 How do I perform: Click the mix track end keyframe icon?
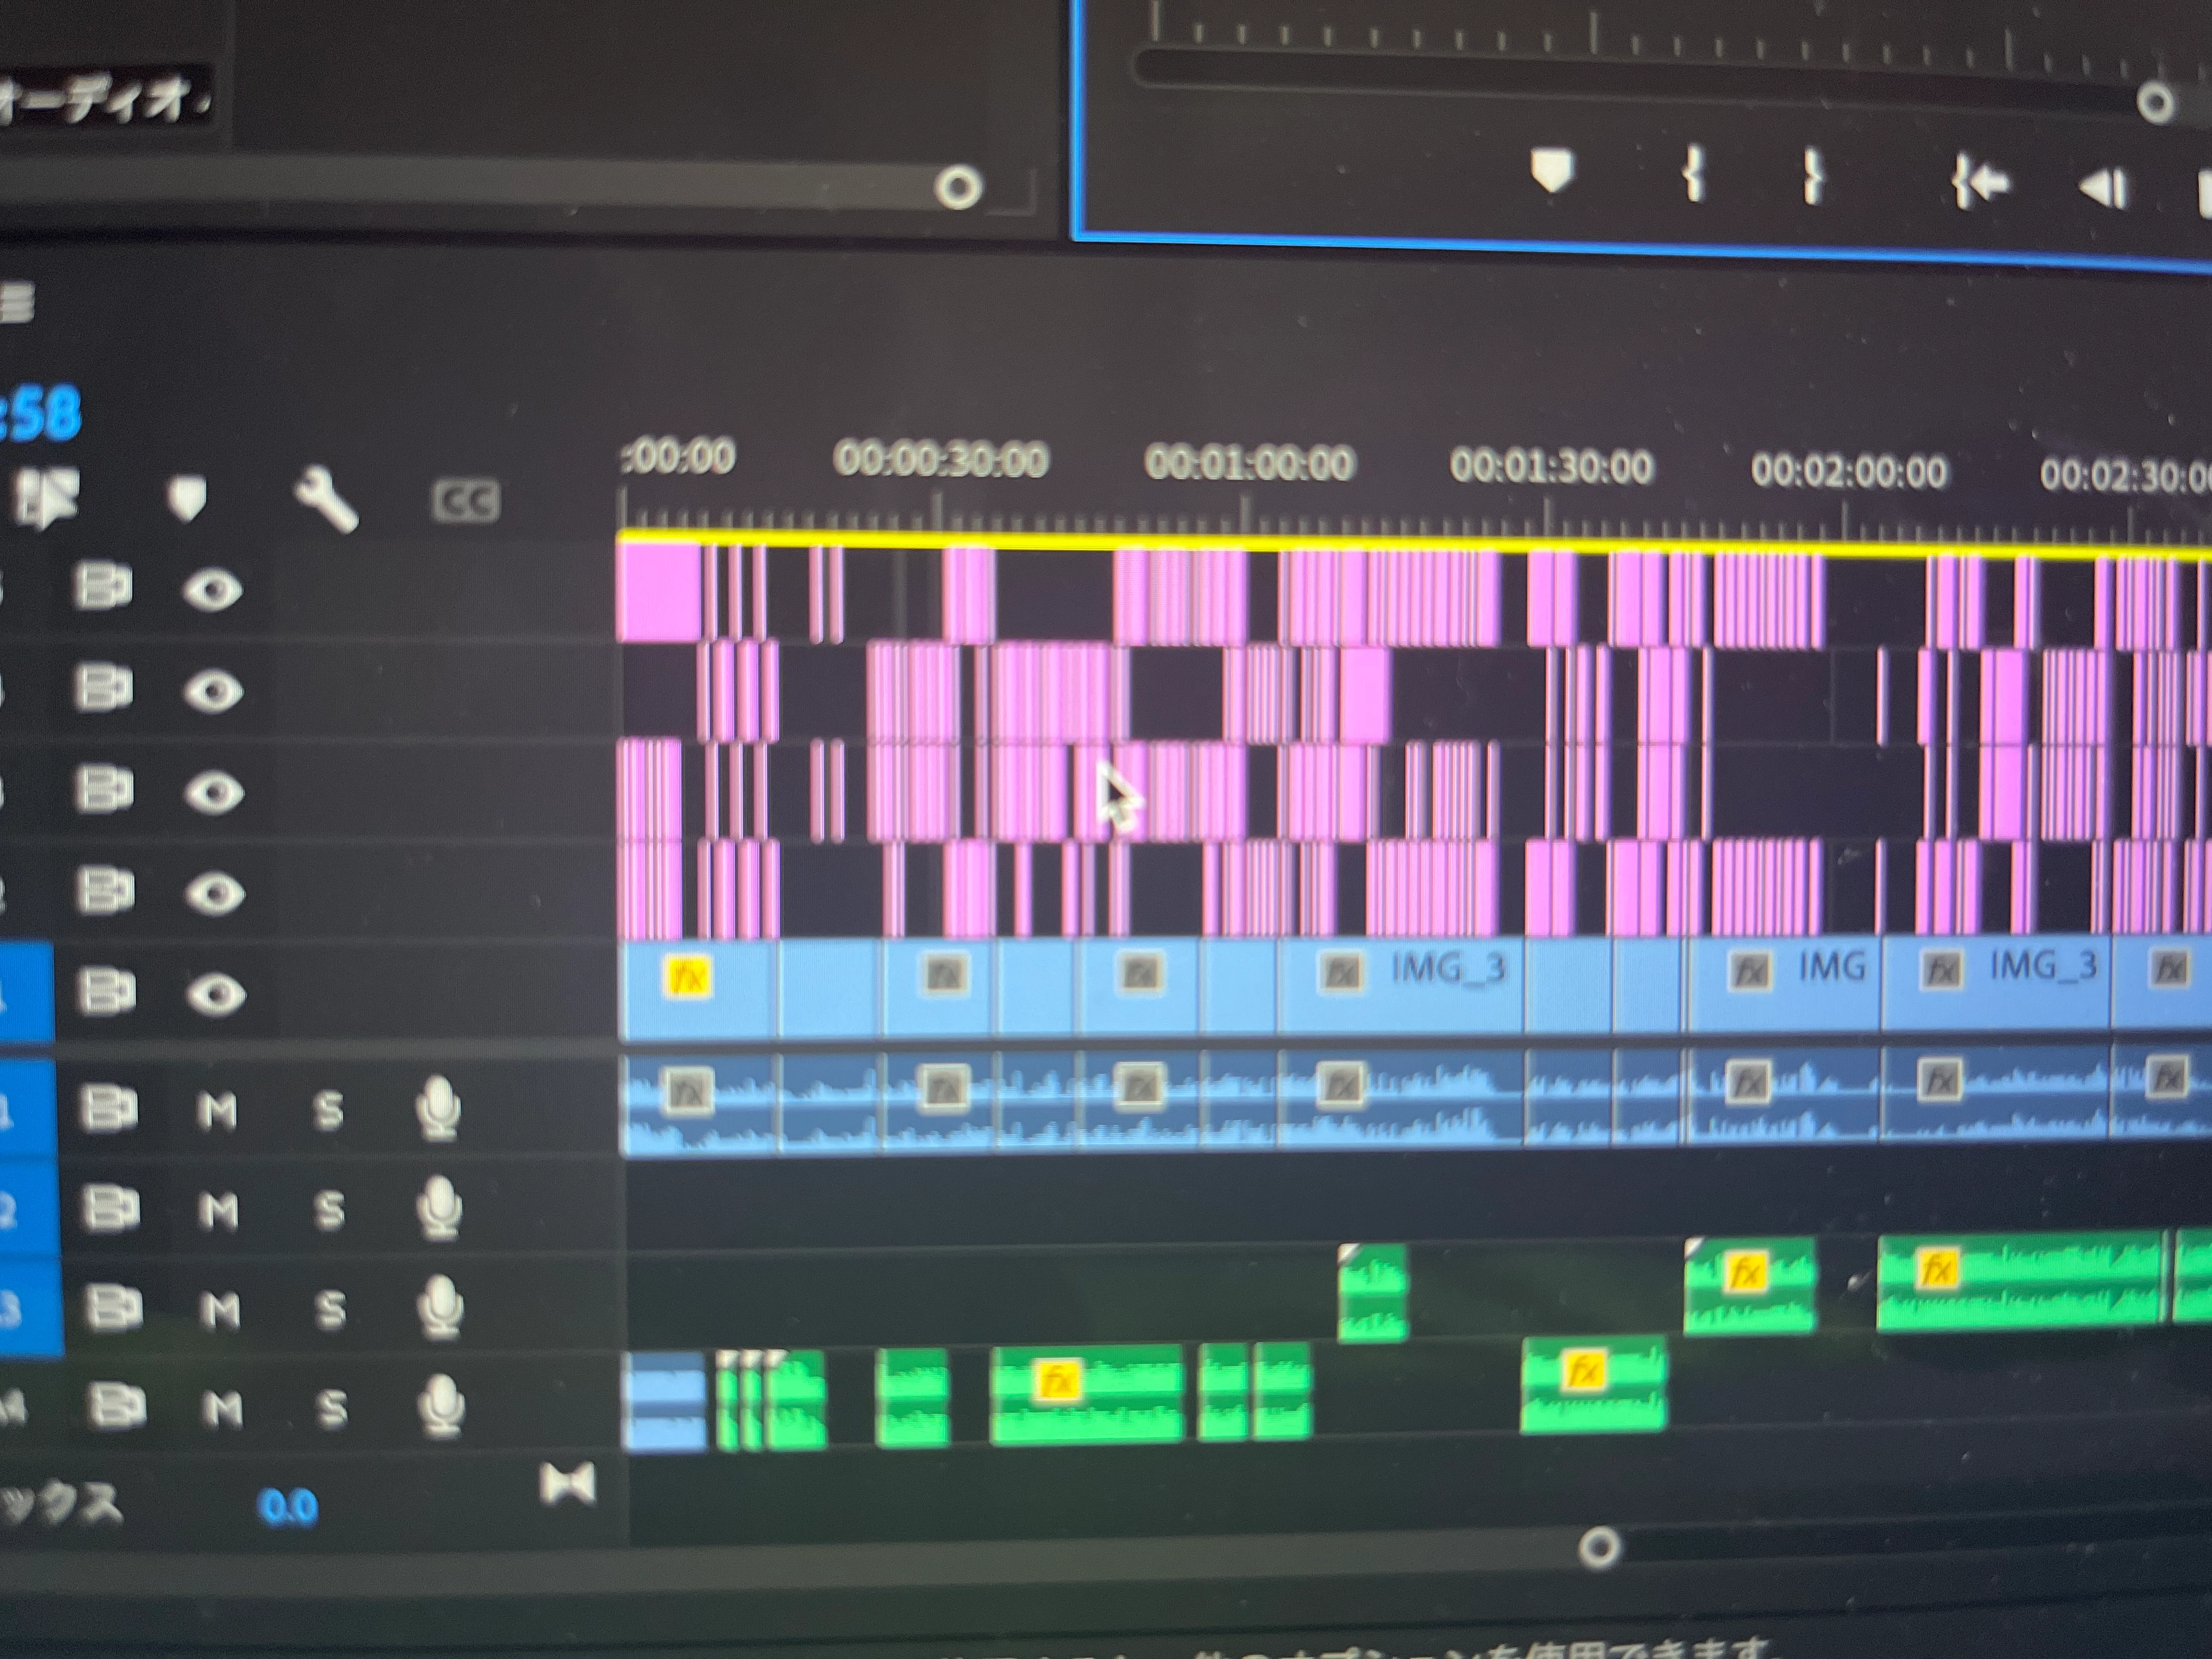point(567,1483)
